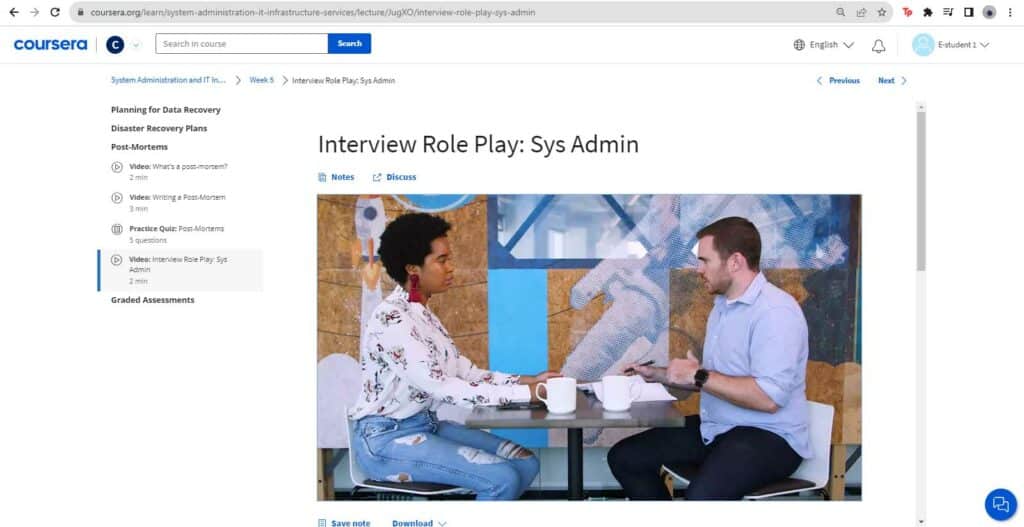The height and width of the screenshot is (527, 1024).
Task: Click the browser side panel icon
Action: [969, 12]
